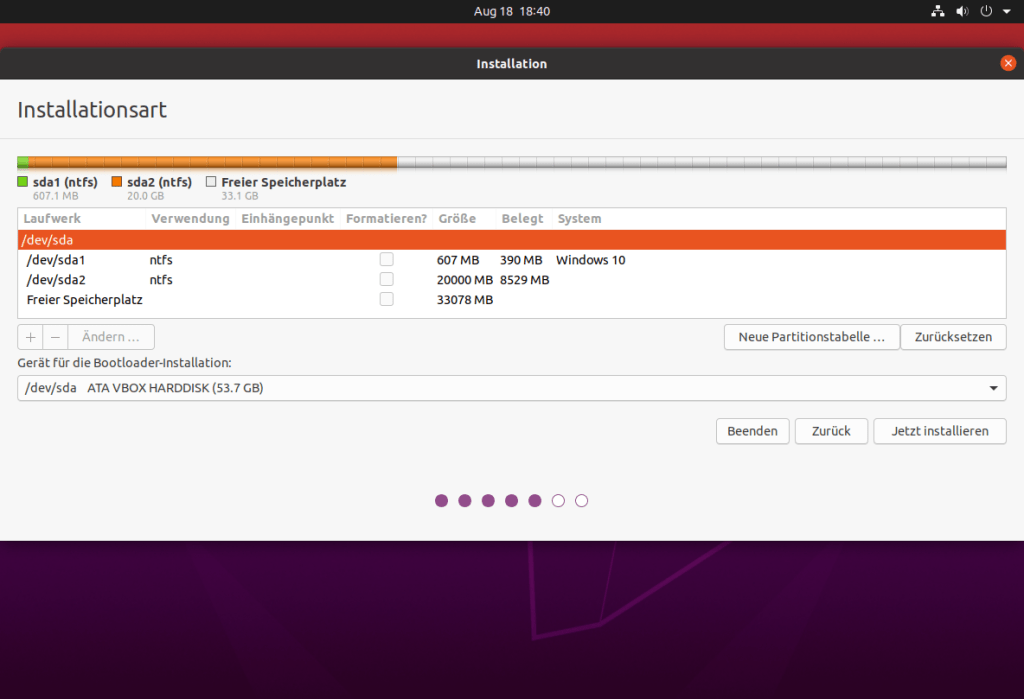1024x699 pixels.
Task: Toggle format checkbox for Freier Speicherplatz row
Action: pos(386,300)
